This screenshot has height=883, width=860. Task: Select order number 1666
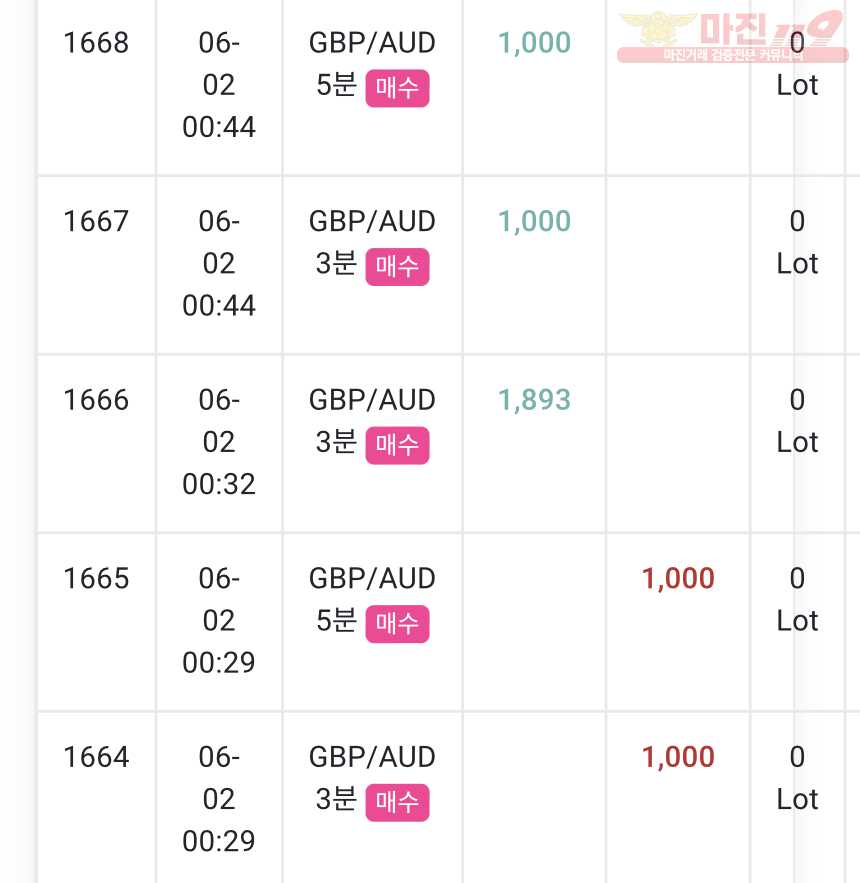pos(96,400)
